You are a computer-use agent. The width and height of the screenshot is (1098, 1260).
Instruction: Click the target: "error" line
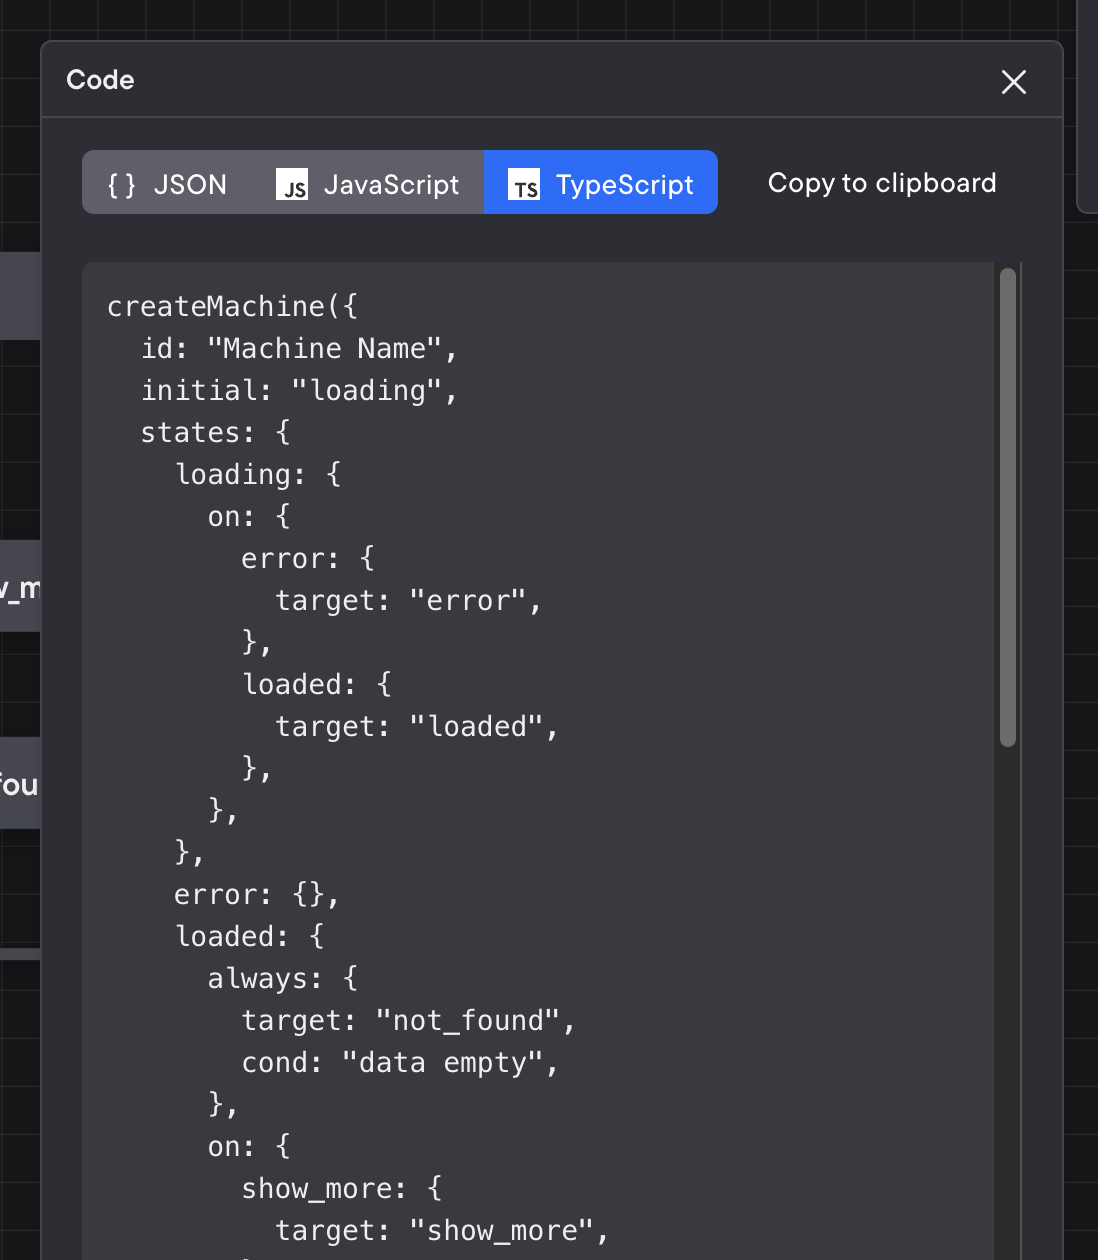(408, 600)
